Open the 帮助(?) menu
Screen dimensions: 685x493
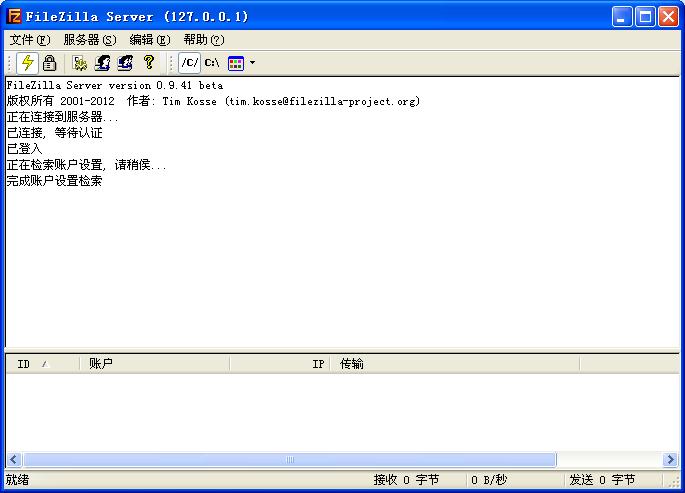(x=204, y=40)
